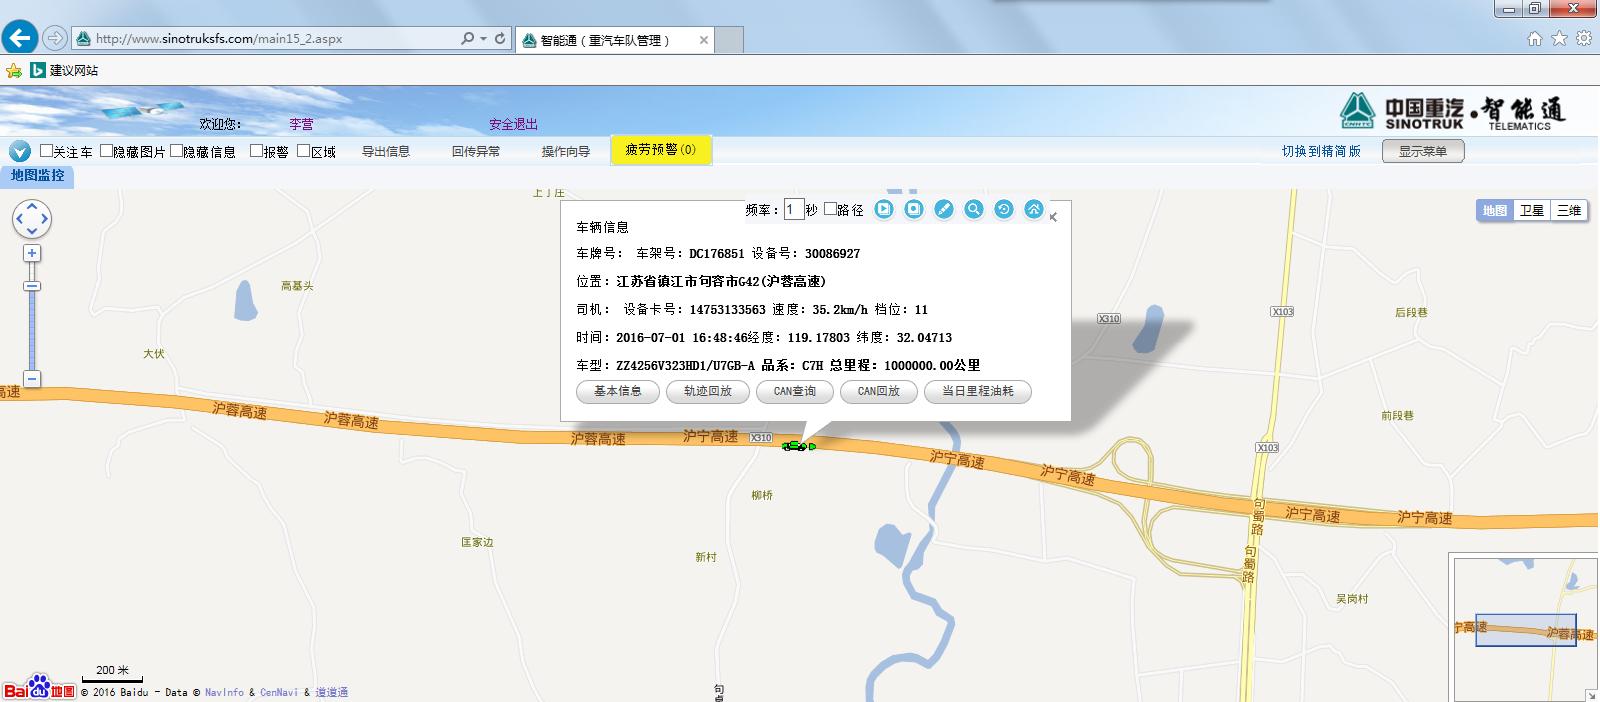Image resolution: width=1600 pixels, height=702 pixels.
Task: Close the vehicle info popup
Action: (1053, 217)
